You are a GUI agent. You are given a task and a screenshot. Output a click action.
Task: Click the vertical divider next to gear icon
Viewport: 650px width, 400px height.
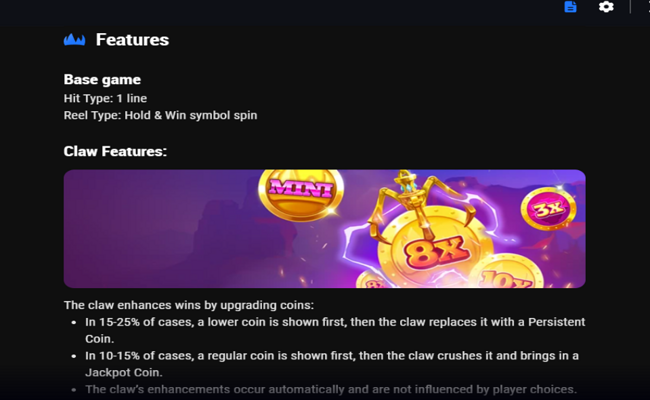630,7
